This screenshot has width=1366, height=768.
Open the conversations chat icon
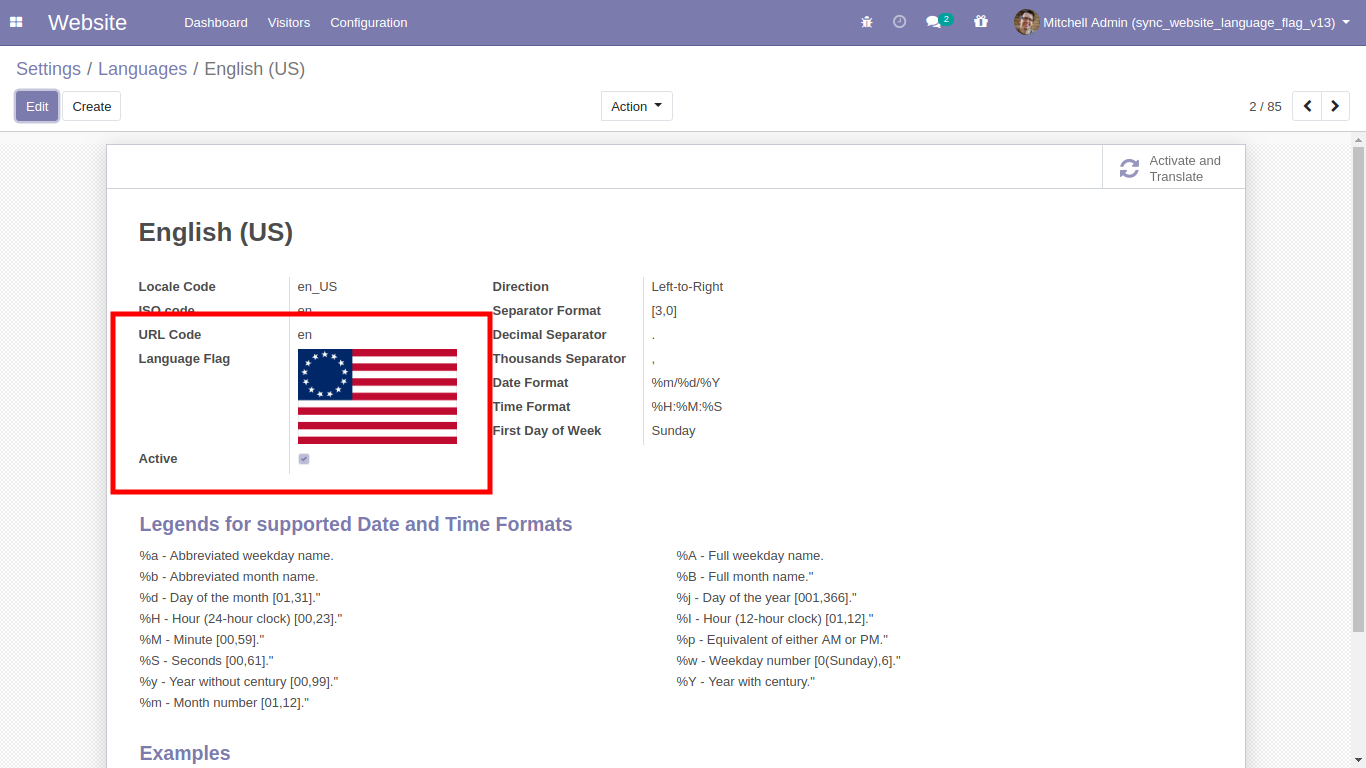click(934, 22)
